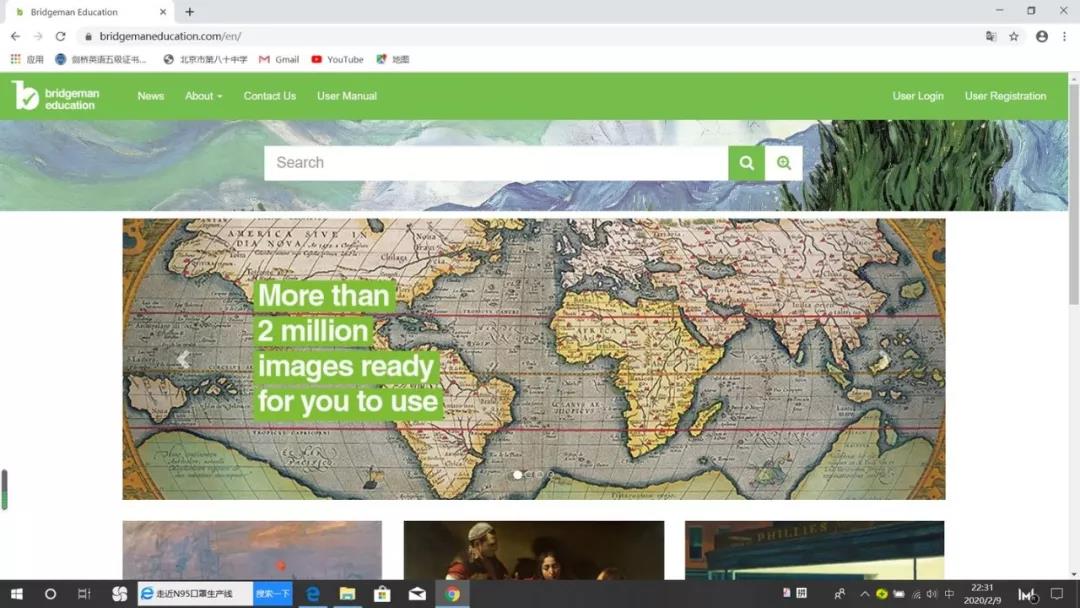Click the User Registration link
This screenshot has width=1080, height=608.
click(x=1005, y=96)
